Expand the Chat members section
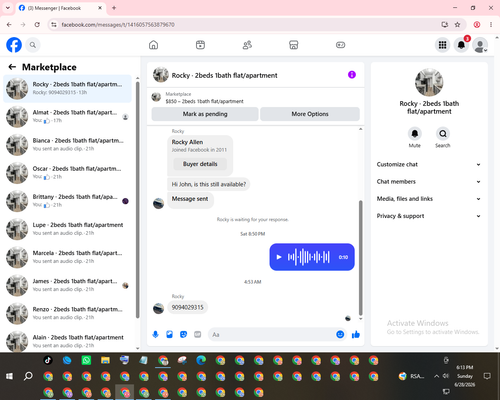Image resolution: width=500 pixels, height=400 pixels. coord(429,182)
